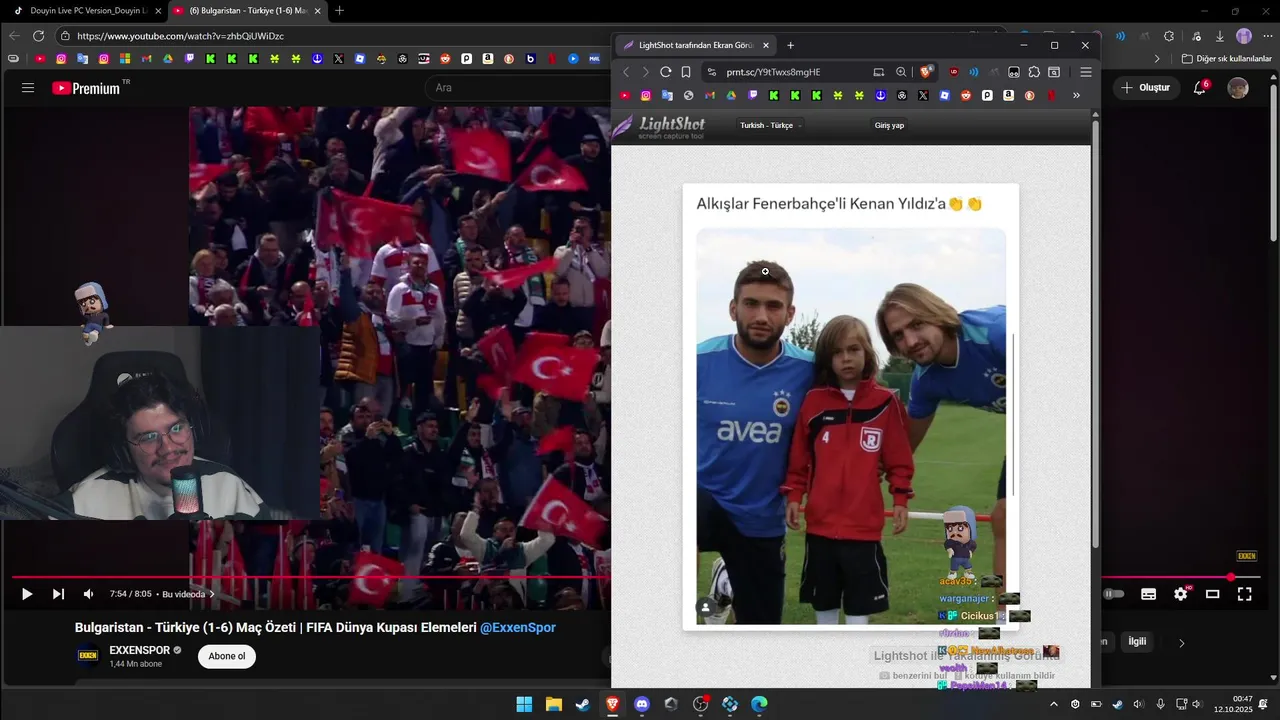Click the 'benzerini bul' link
Viewport: 1280px width, 720px height.
tap(913, 676)
